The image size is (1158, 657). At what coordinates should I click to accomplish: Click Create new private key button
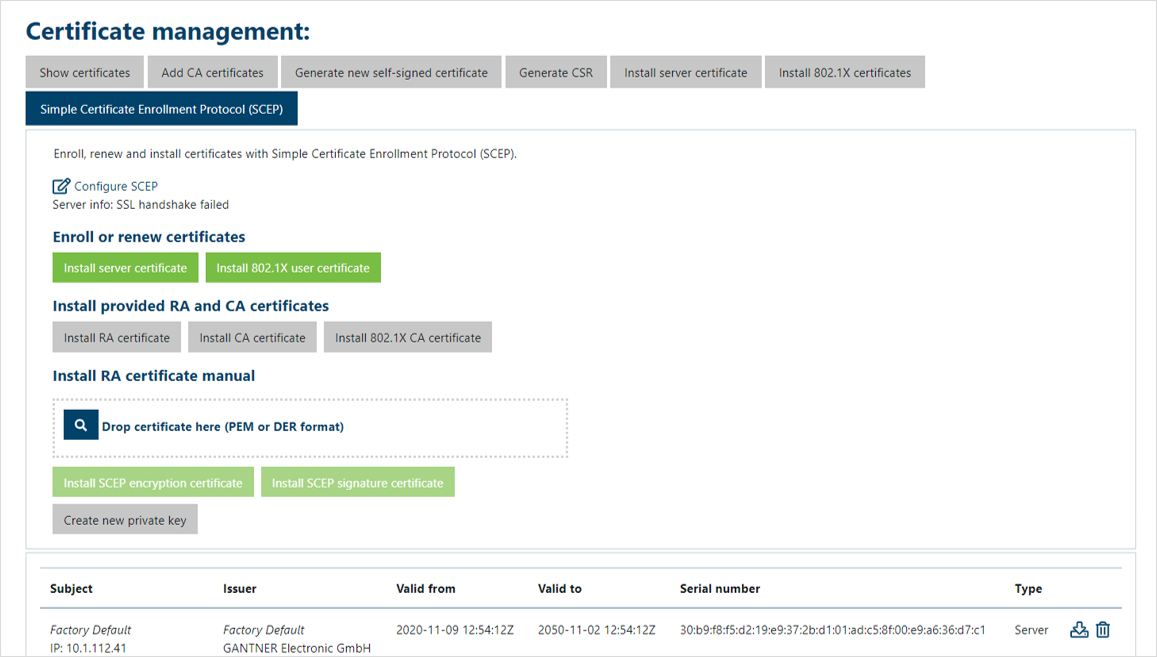point(125,520)
